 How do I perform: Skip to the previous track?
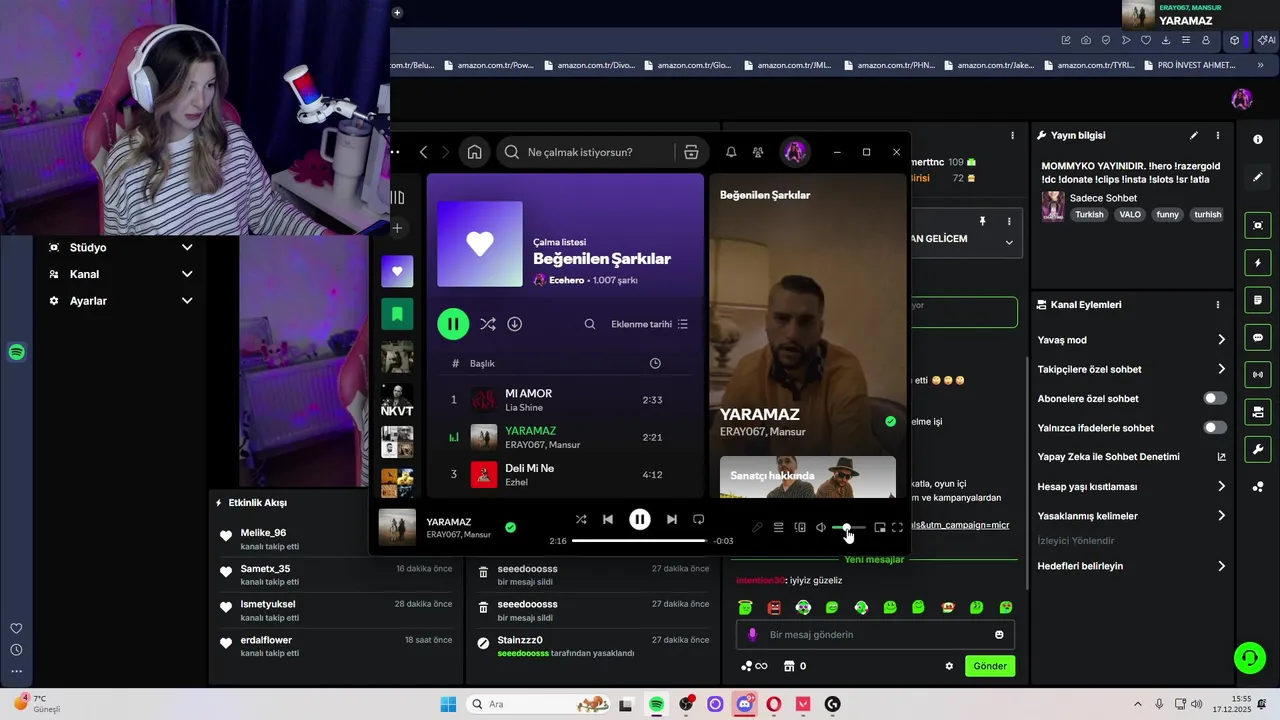(608, 519)
